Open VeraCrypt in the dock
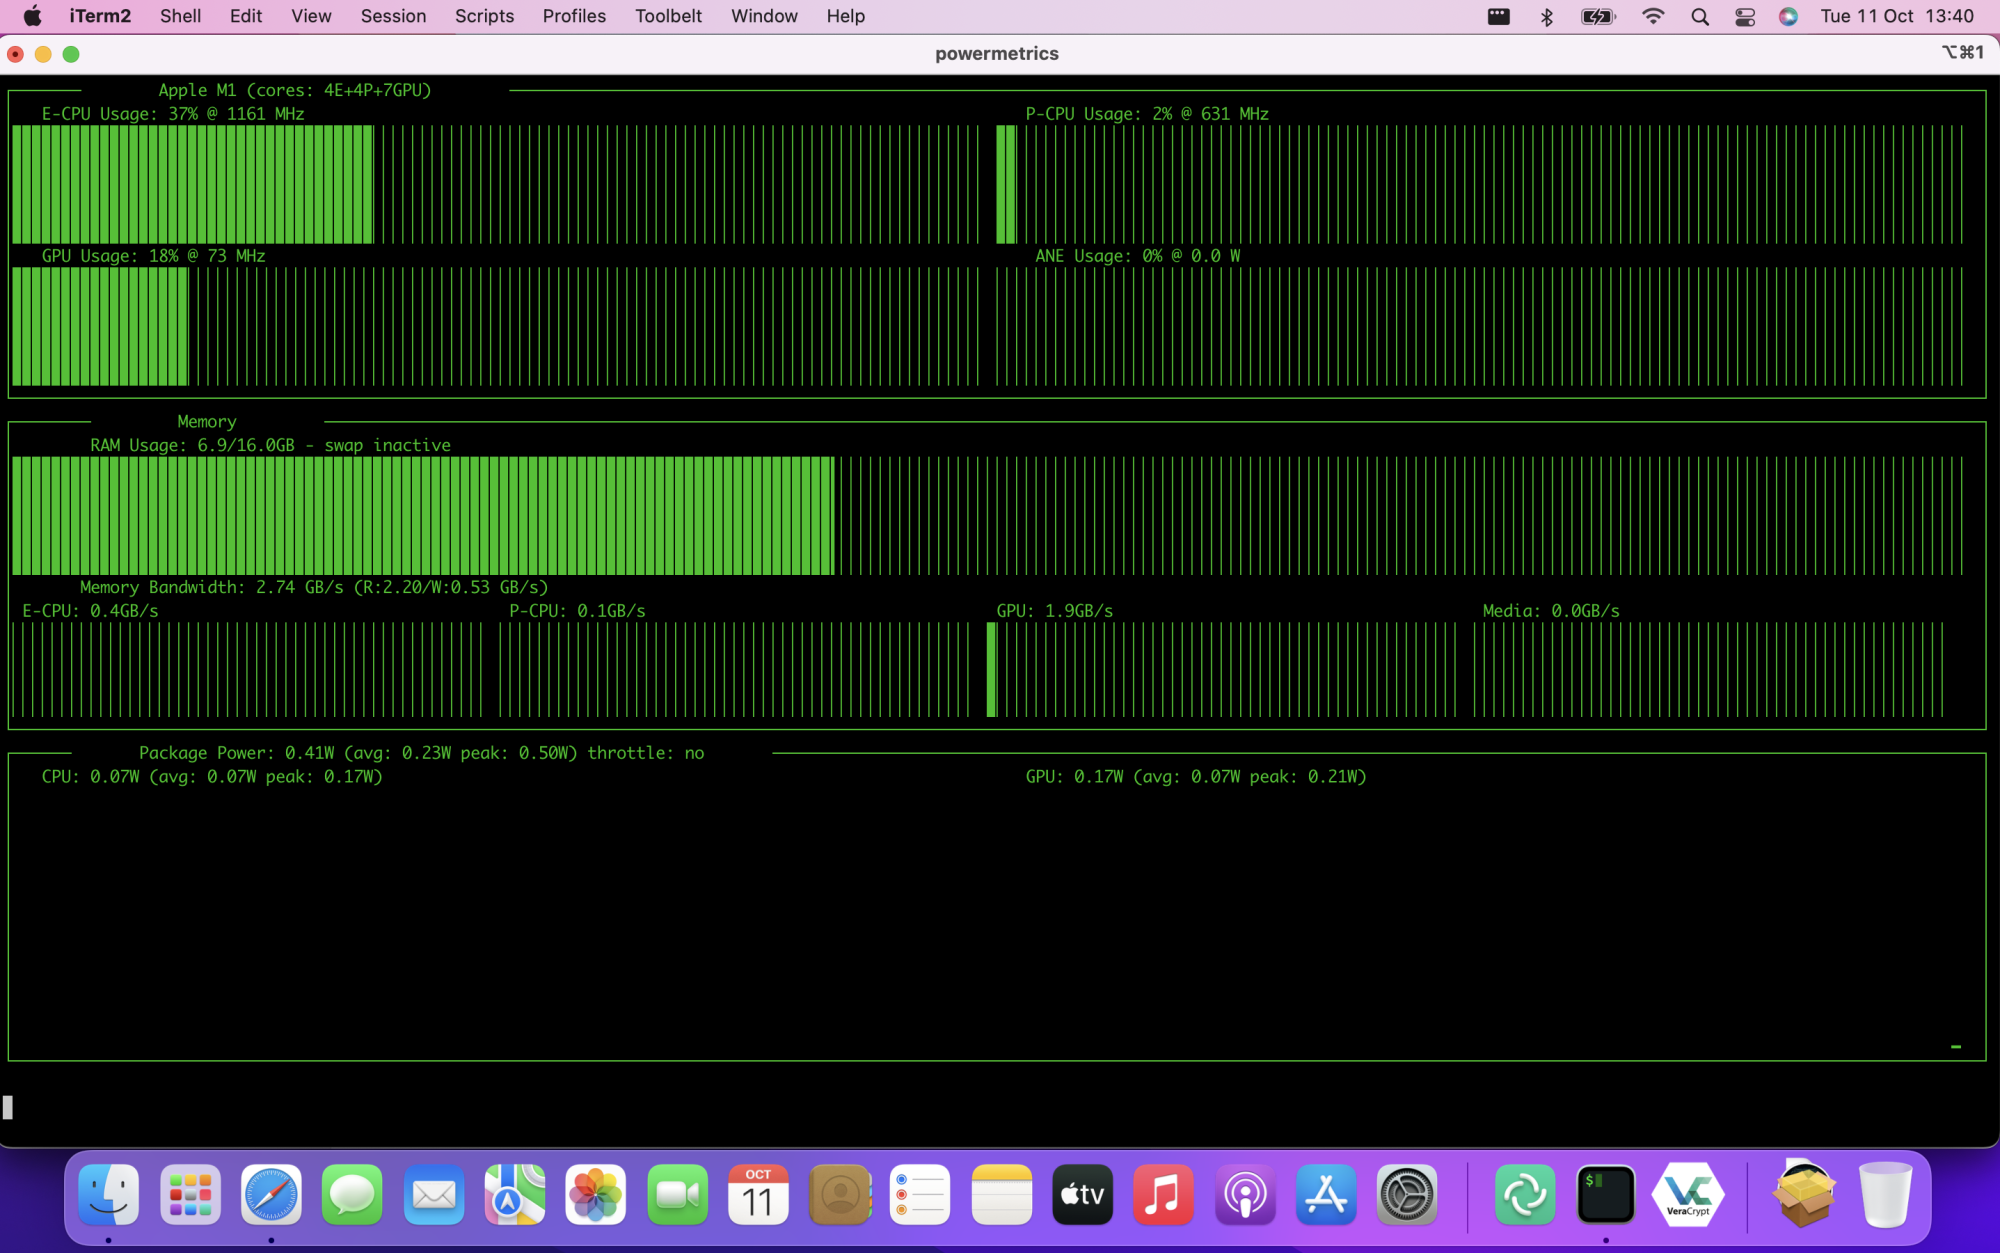Viewport: 2000px width, 1253px height. pyautogui.click(x=1688, y=1194)
